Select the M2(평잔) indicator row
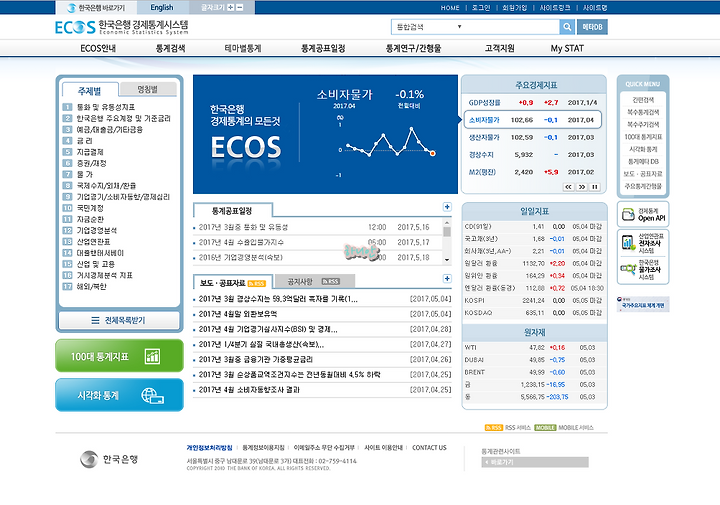 [533, 172]
